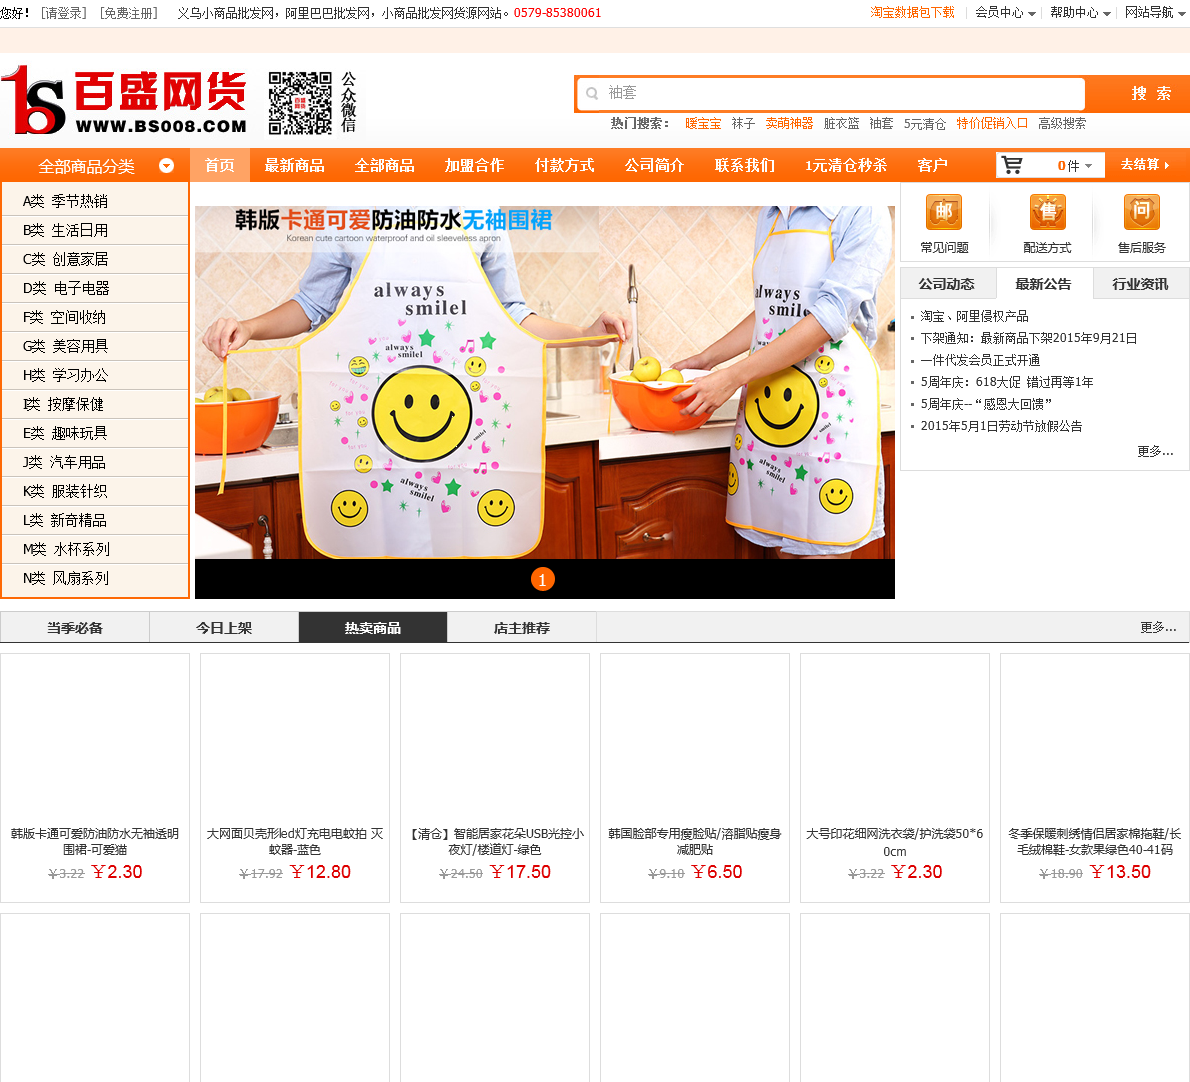Switch to the 店主推荐 product tab
The height and width of the screenshot is (1082, 1190).
(x=521, y=627)
